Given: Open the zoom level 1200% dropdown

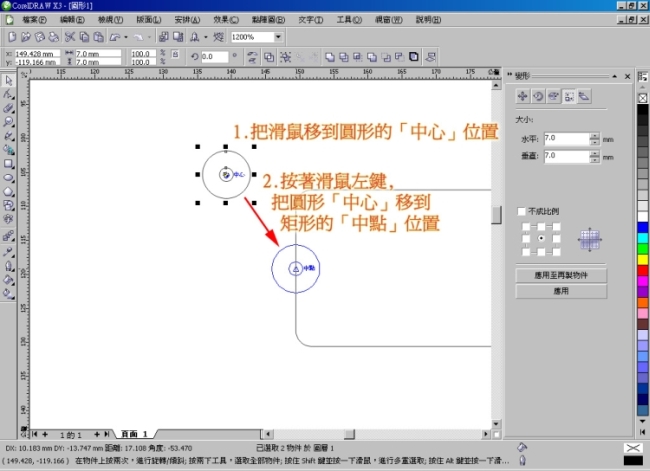Looking at the screenshot, I should pos(278,37).
